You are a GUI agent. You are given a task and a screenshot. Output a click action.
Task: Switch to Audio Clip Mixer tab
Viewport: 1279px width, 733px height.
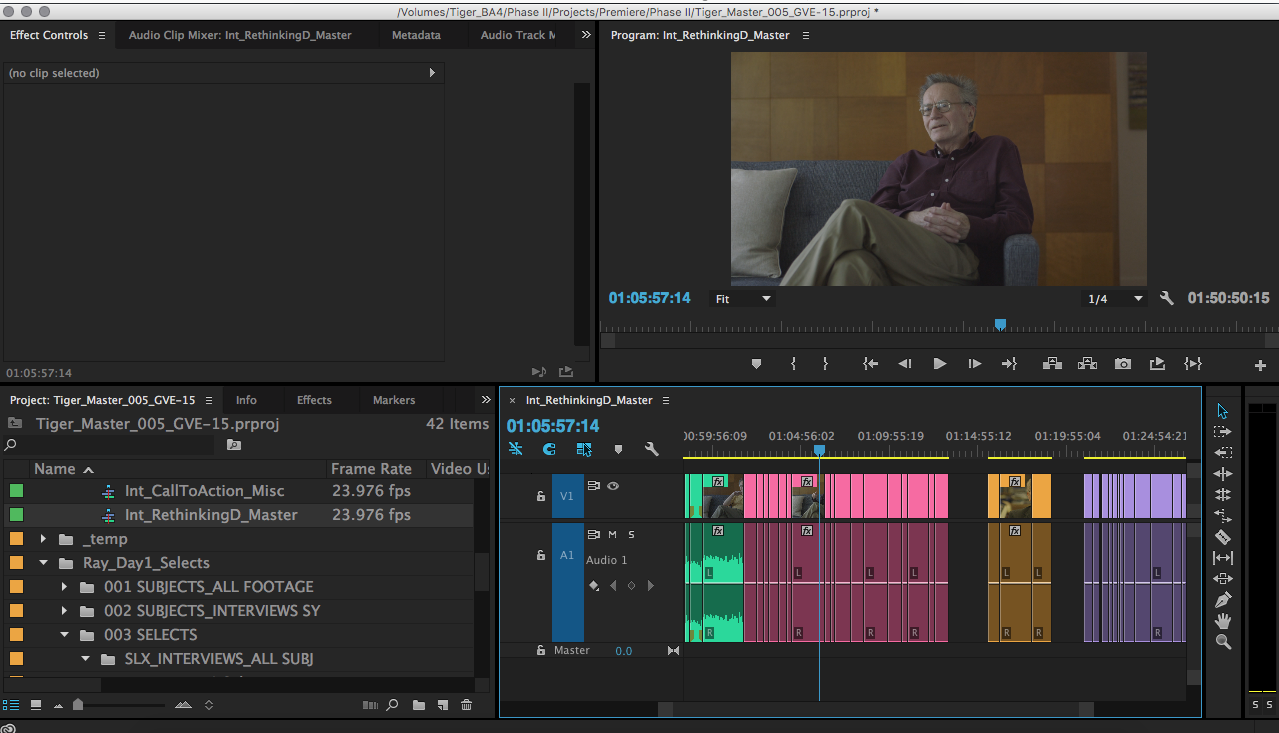240,35
